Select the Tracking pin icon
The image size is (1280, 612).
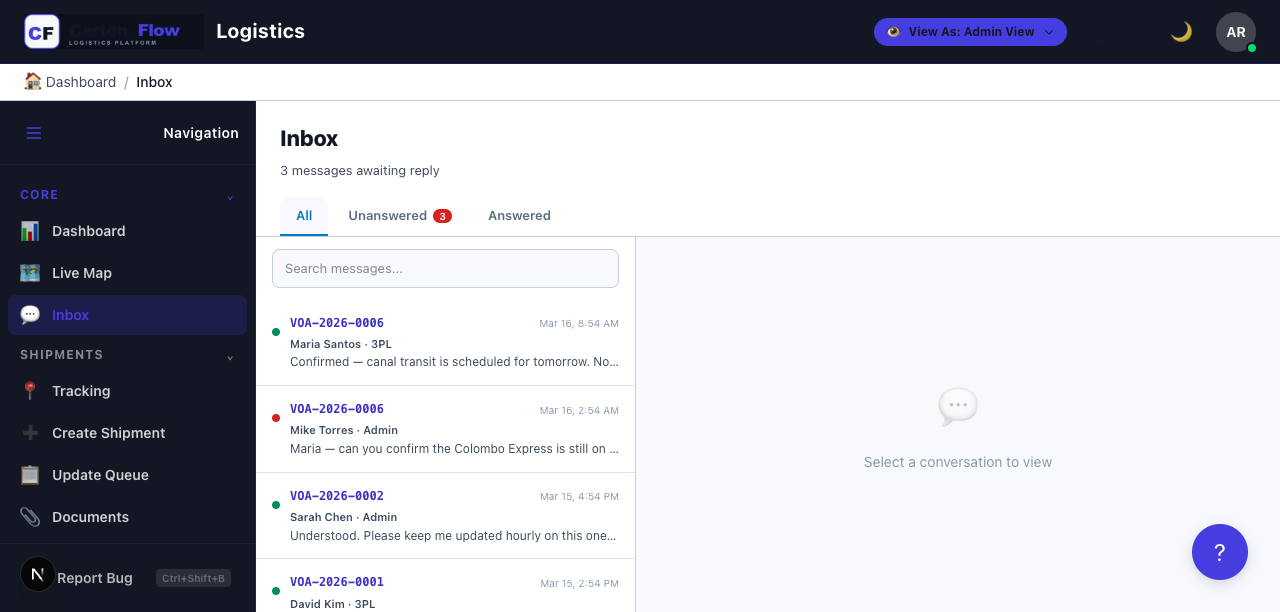coord(30,391)
